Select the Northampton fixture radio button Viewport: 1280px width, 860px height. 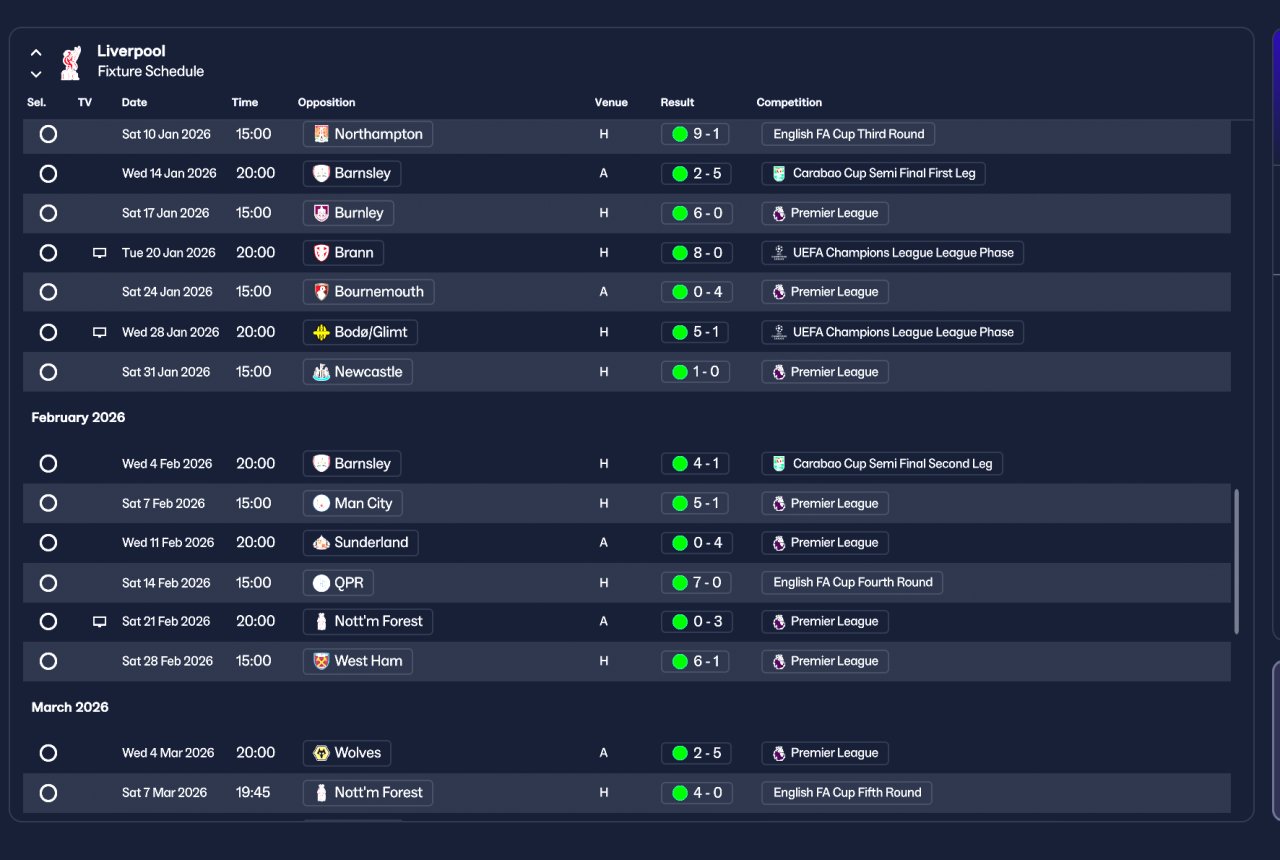[x=48, y=134]
